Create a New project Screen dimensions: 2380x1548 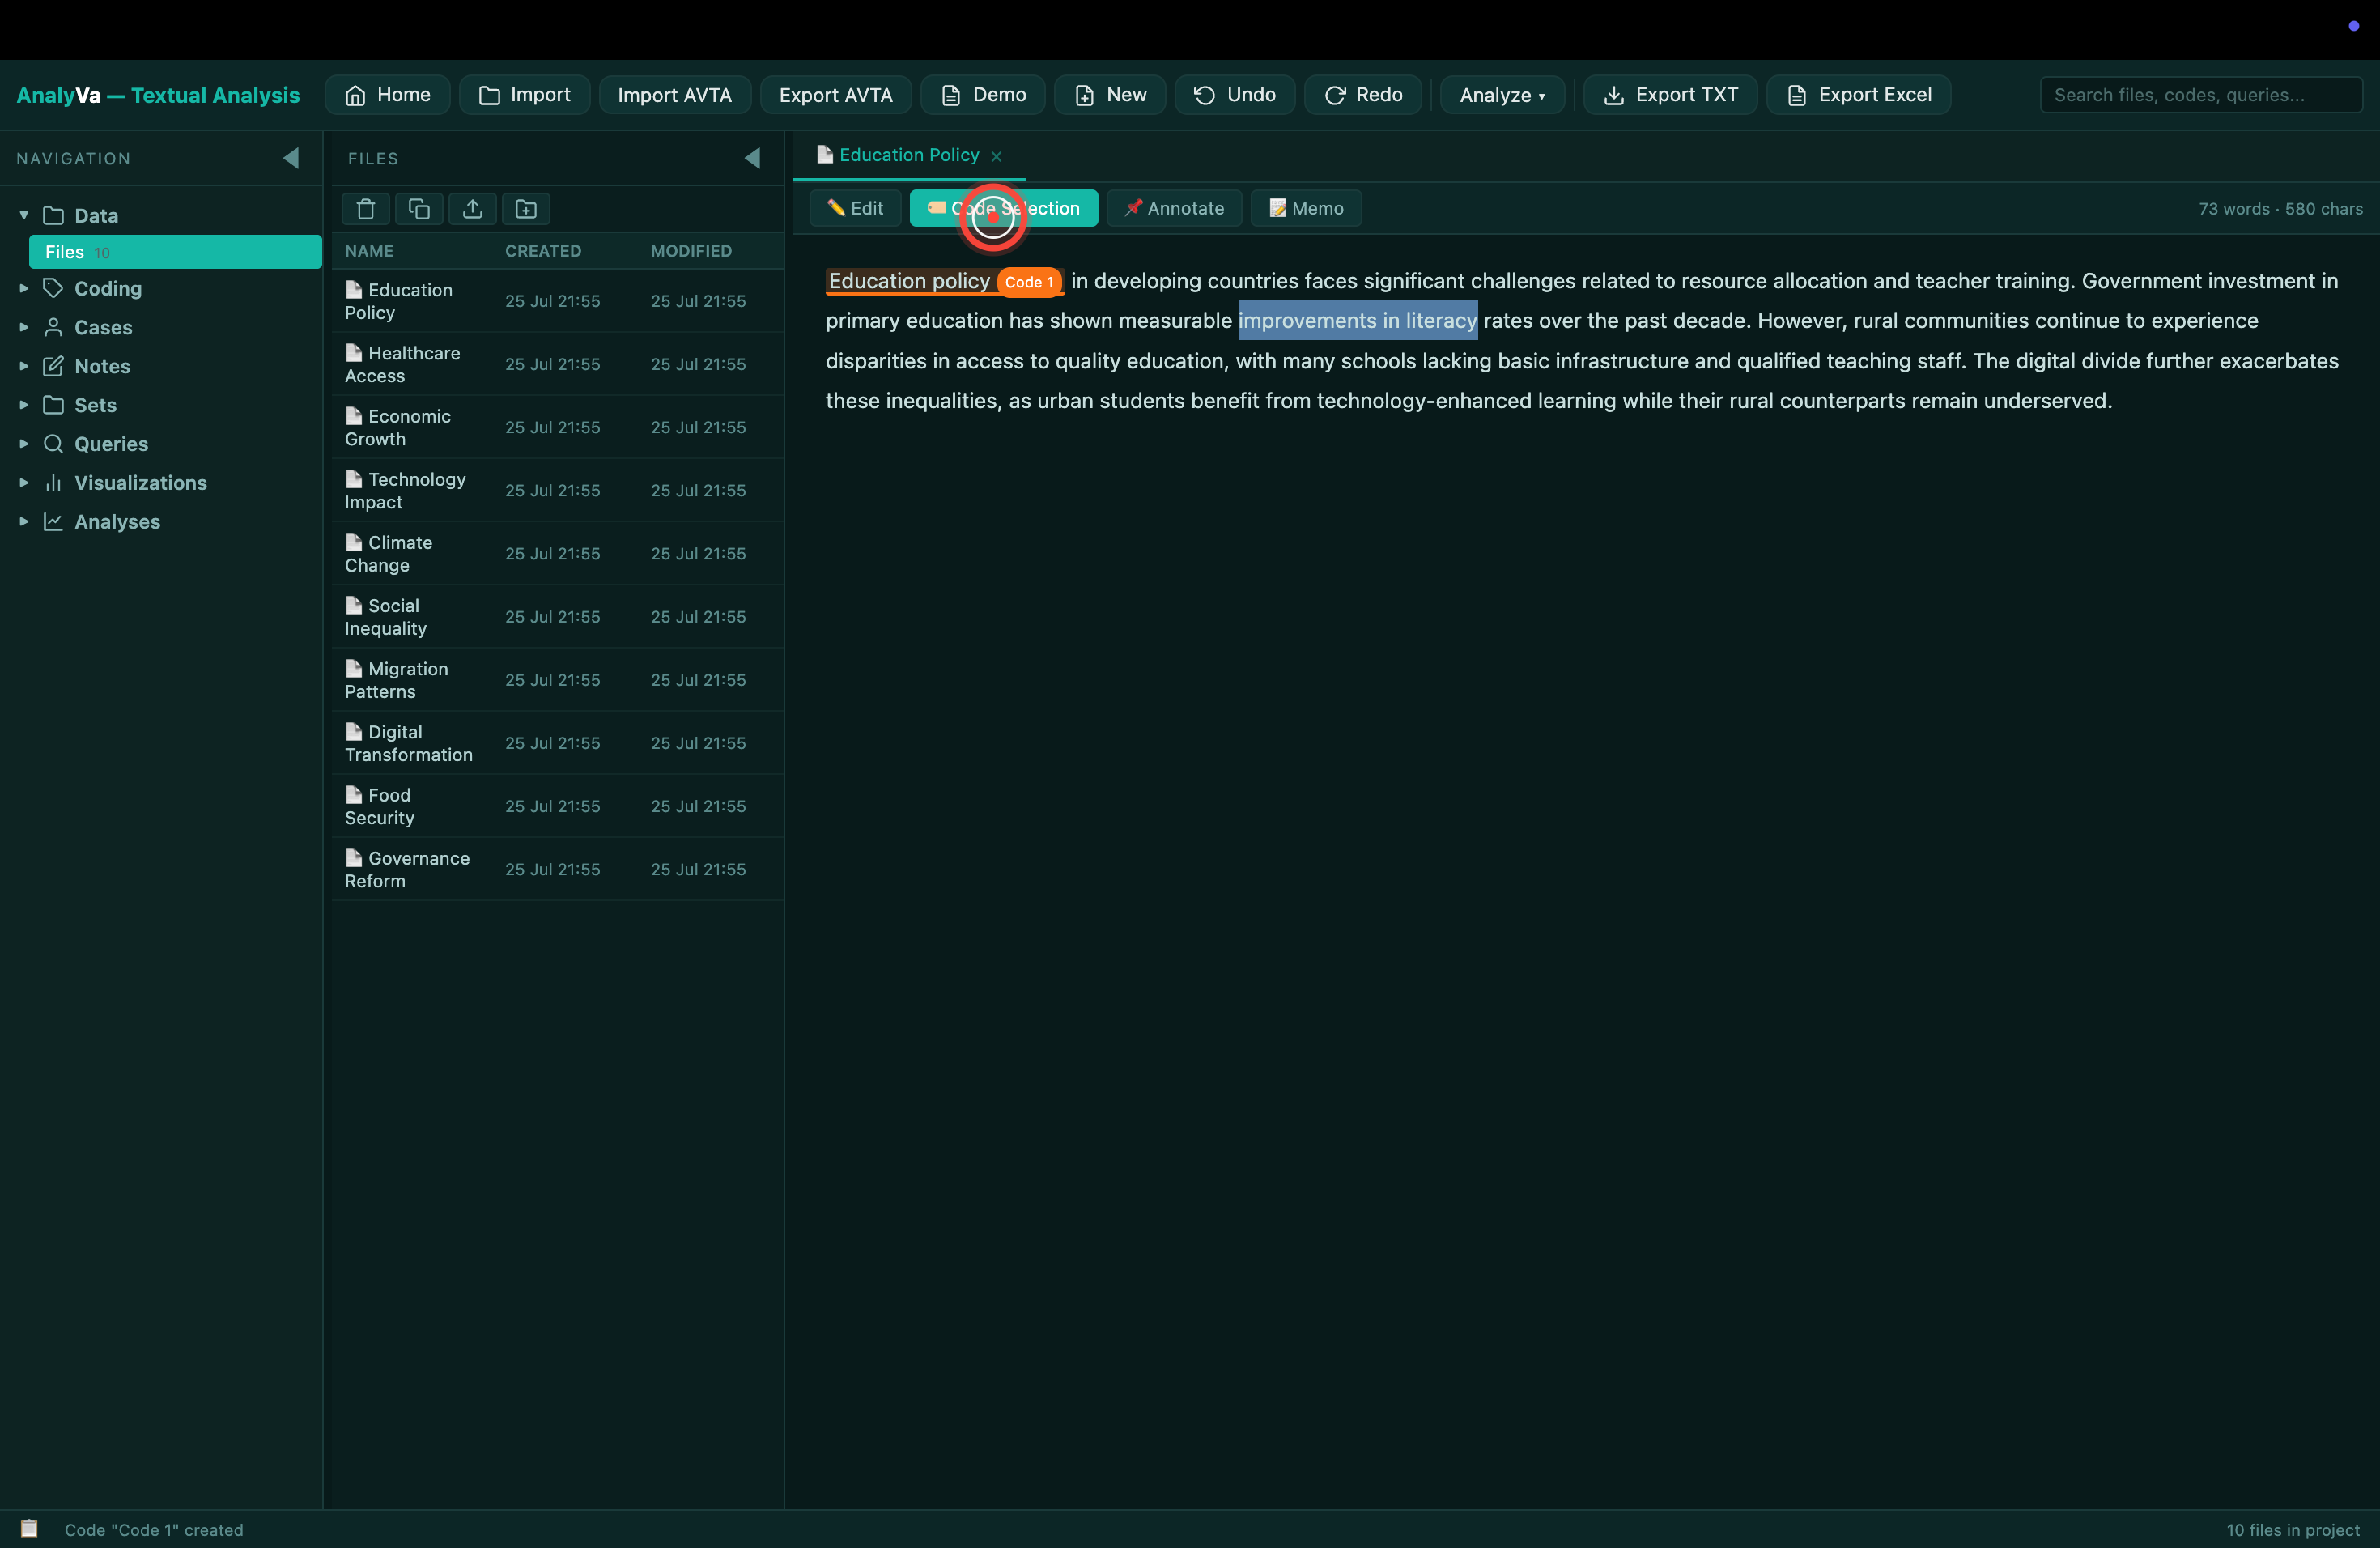[1109, 95]
